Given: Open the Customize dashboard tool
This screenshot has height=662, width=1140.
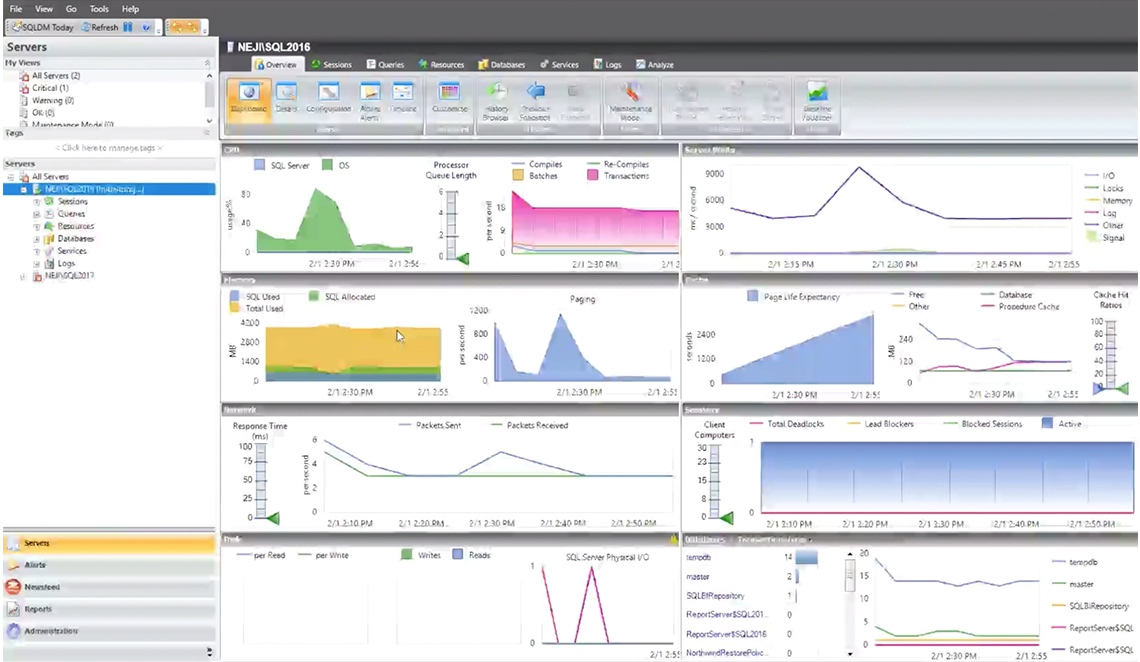Looking at the screenshot, I should pyautogui.click(x=449, y=99).
